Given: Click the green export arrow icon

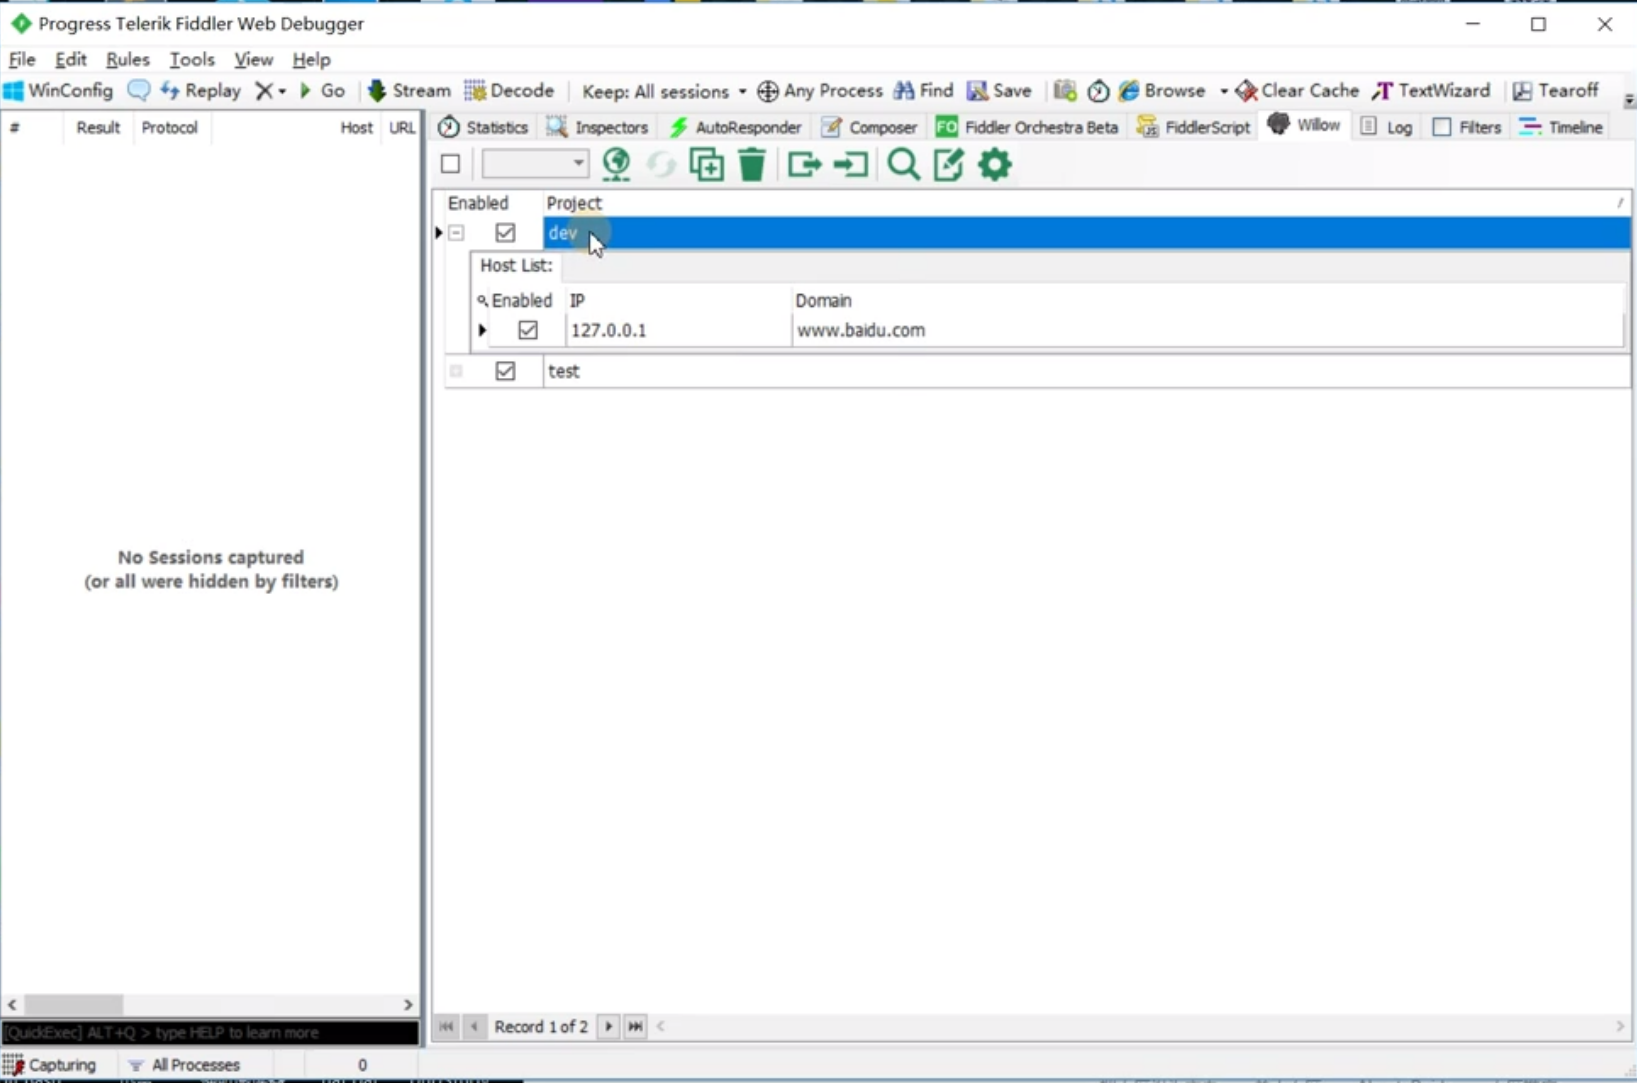Looking at the screenshot, I should (x=805, y=164).
